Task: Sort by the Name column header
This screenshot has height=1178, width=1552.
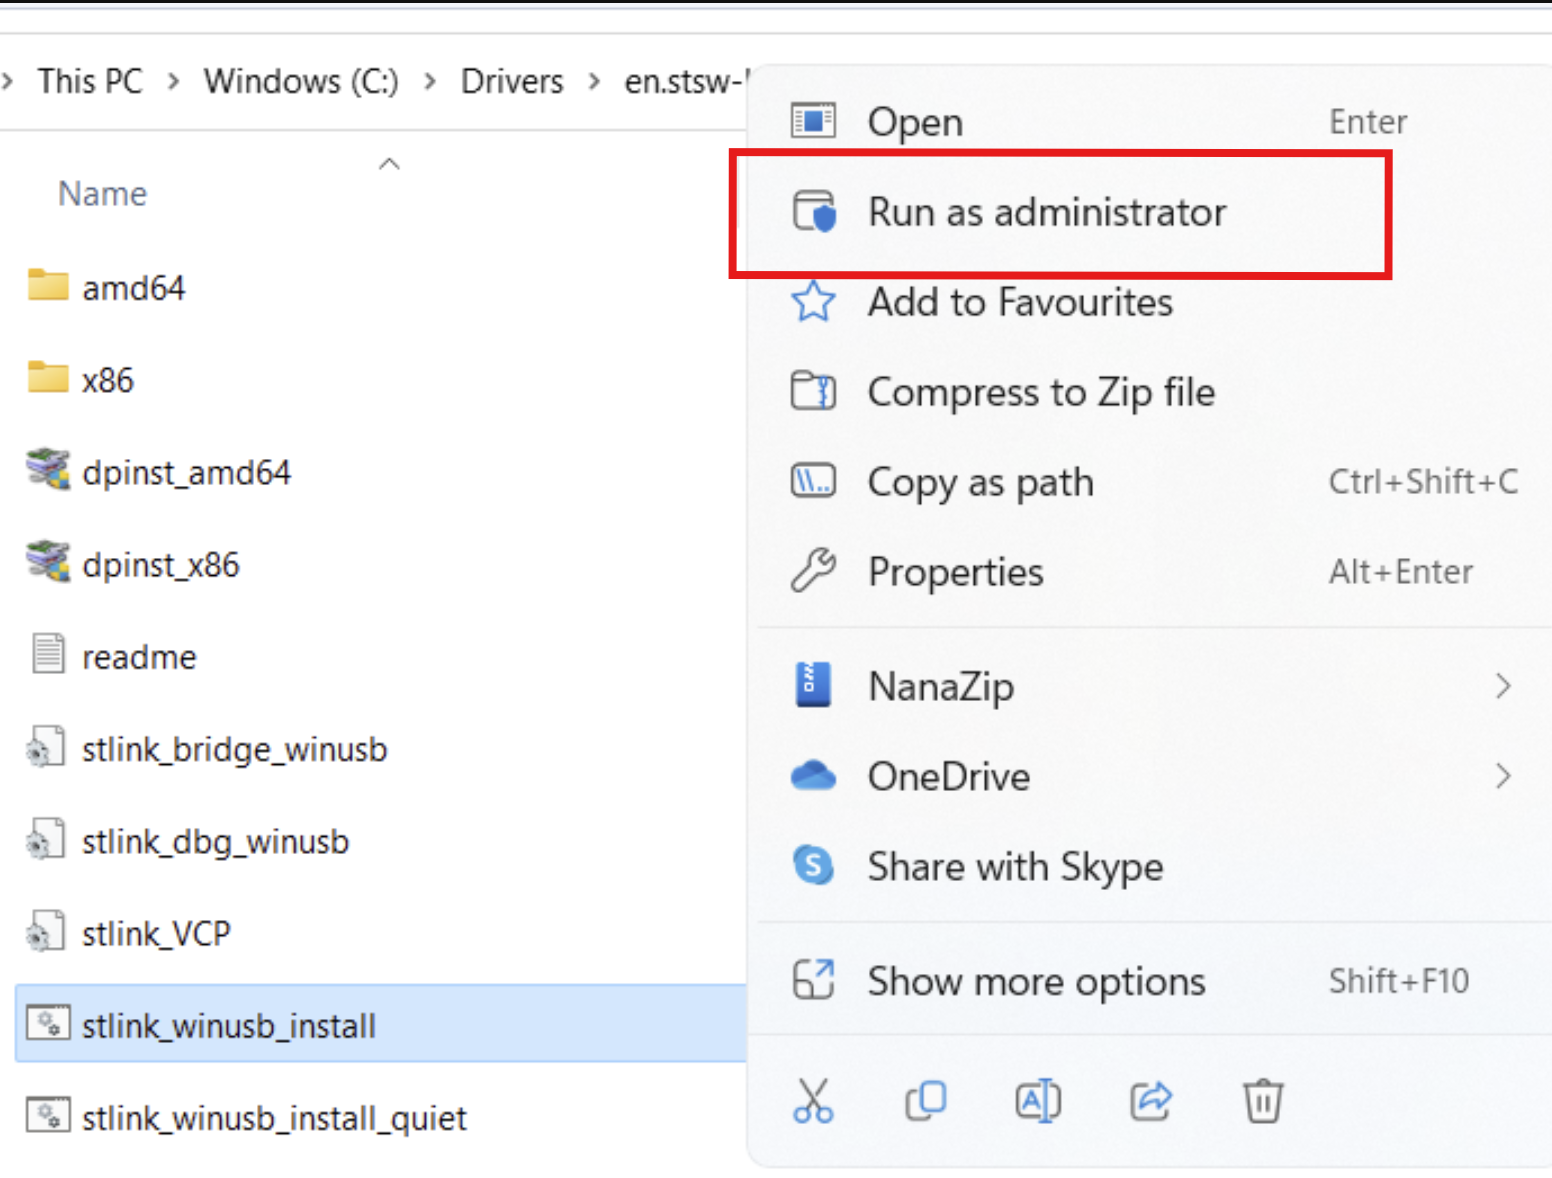Action: click(x=102, y=193)
